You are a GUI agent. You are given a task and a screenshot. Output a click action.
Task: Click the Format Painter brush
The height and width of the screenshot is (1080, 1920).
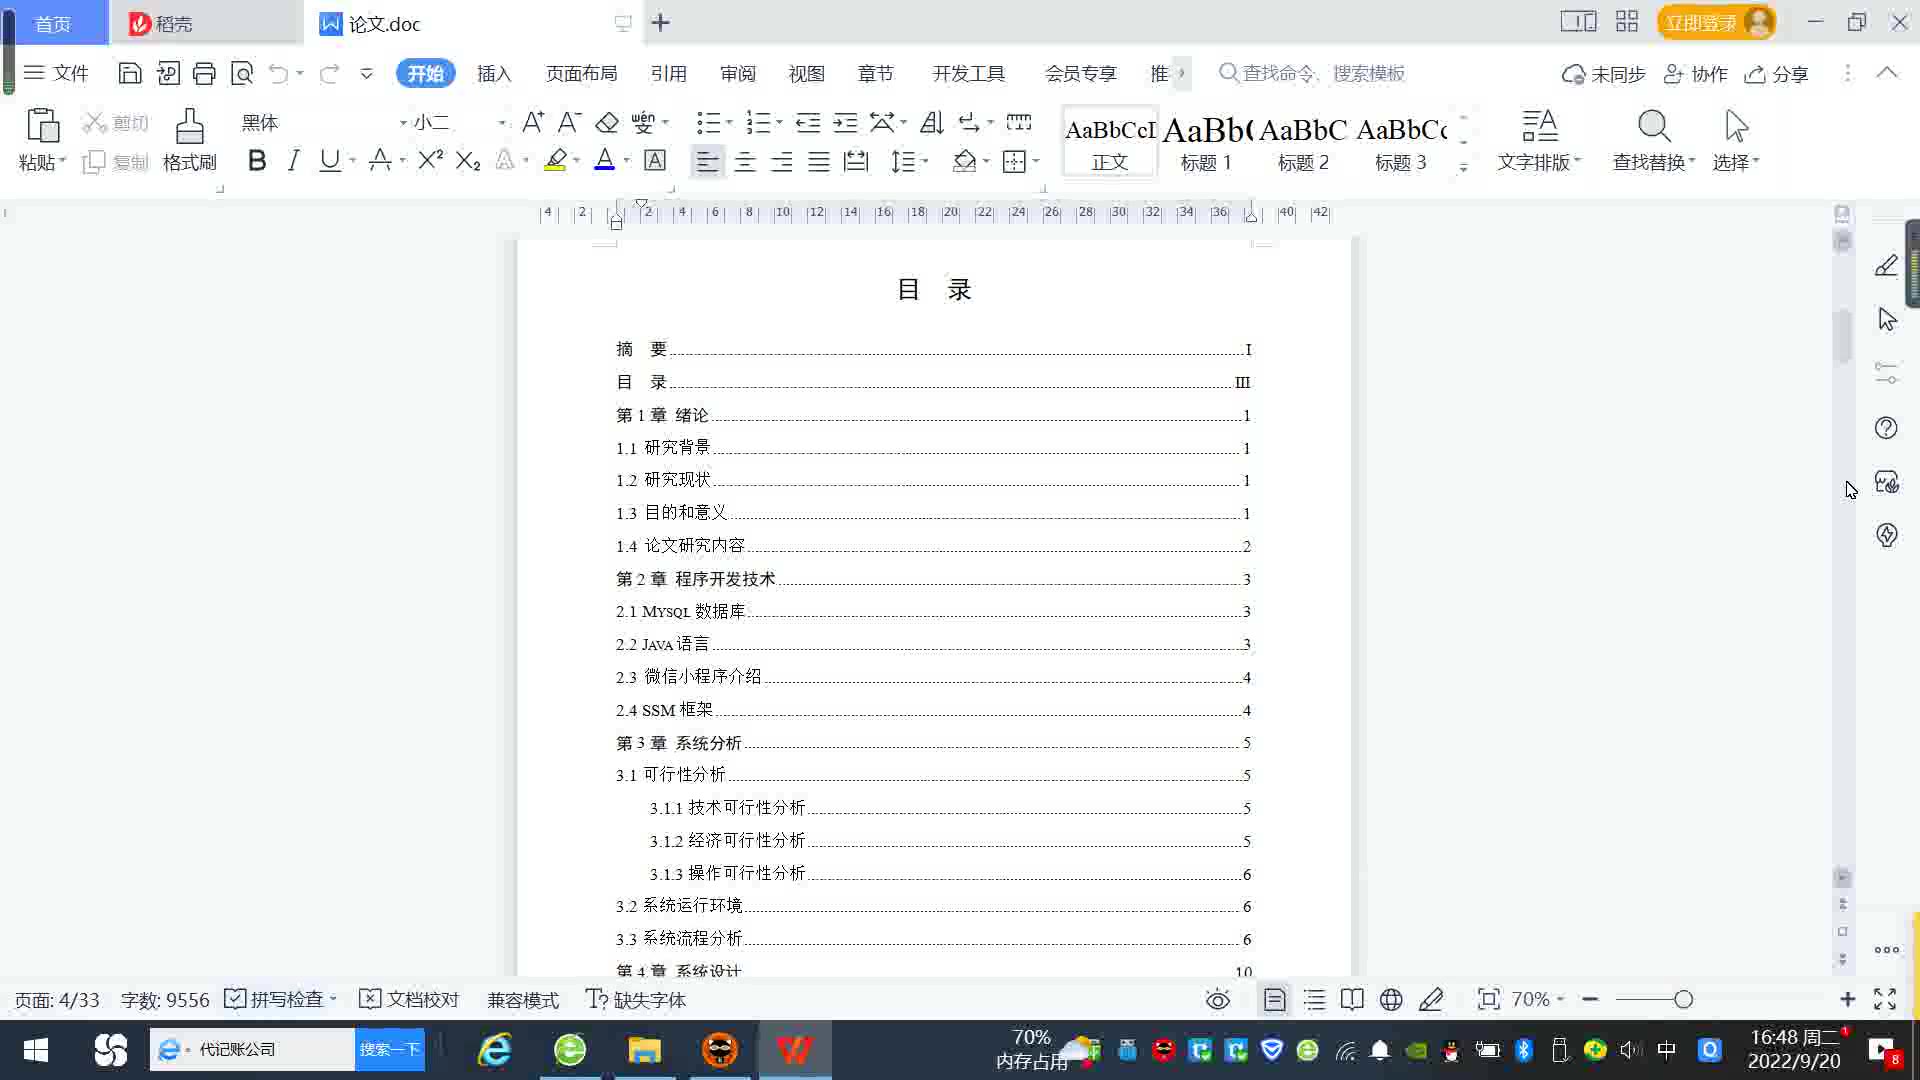click(190, 127)
